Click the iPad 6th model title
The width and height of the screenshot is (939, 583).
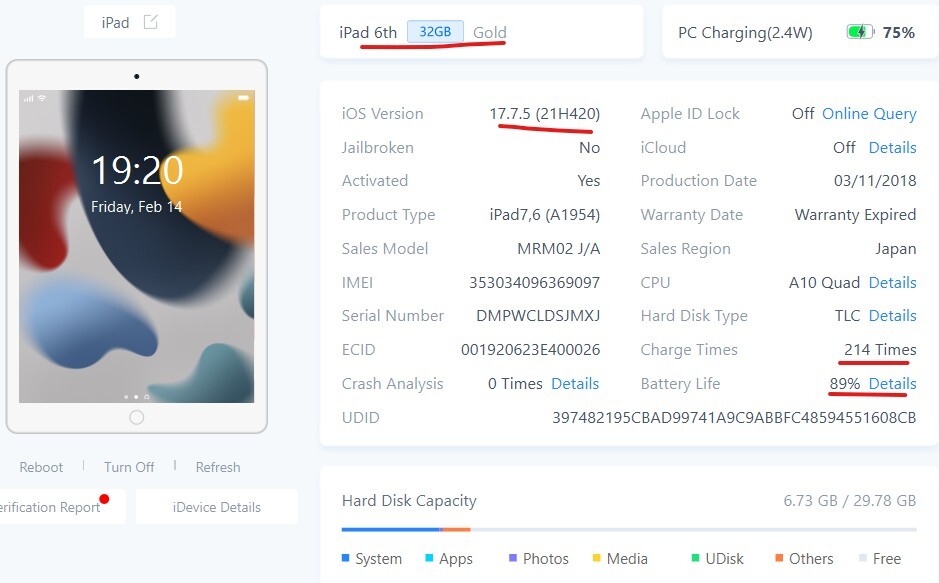point(368,32)
